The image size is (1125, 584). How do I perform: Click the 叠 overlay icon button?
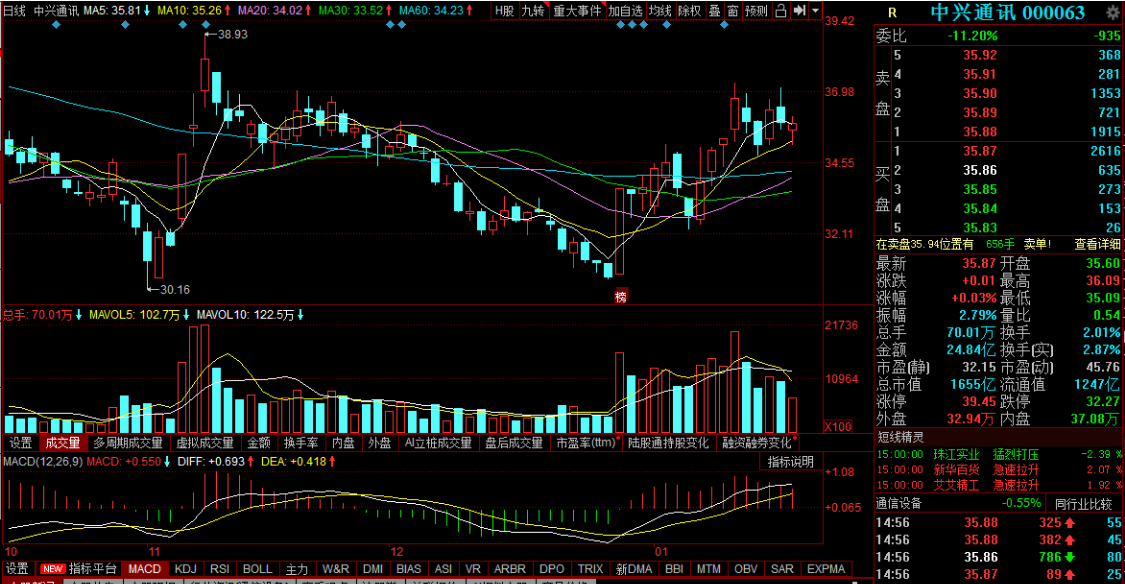point(714,11)
